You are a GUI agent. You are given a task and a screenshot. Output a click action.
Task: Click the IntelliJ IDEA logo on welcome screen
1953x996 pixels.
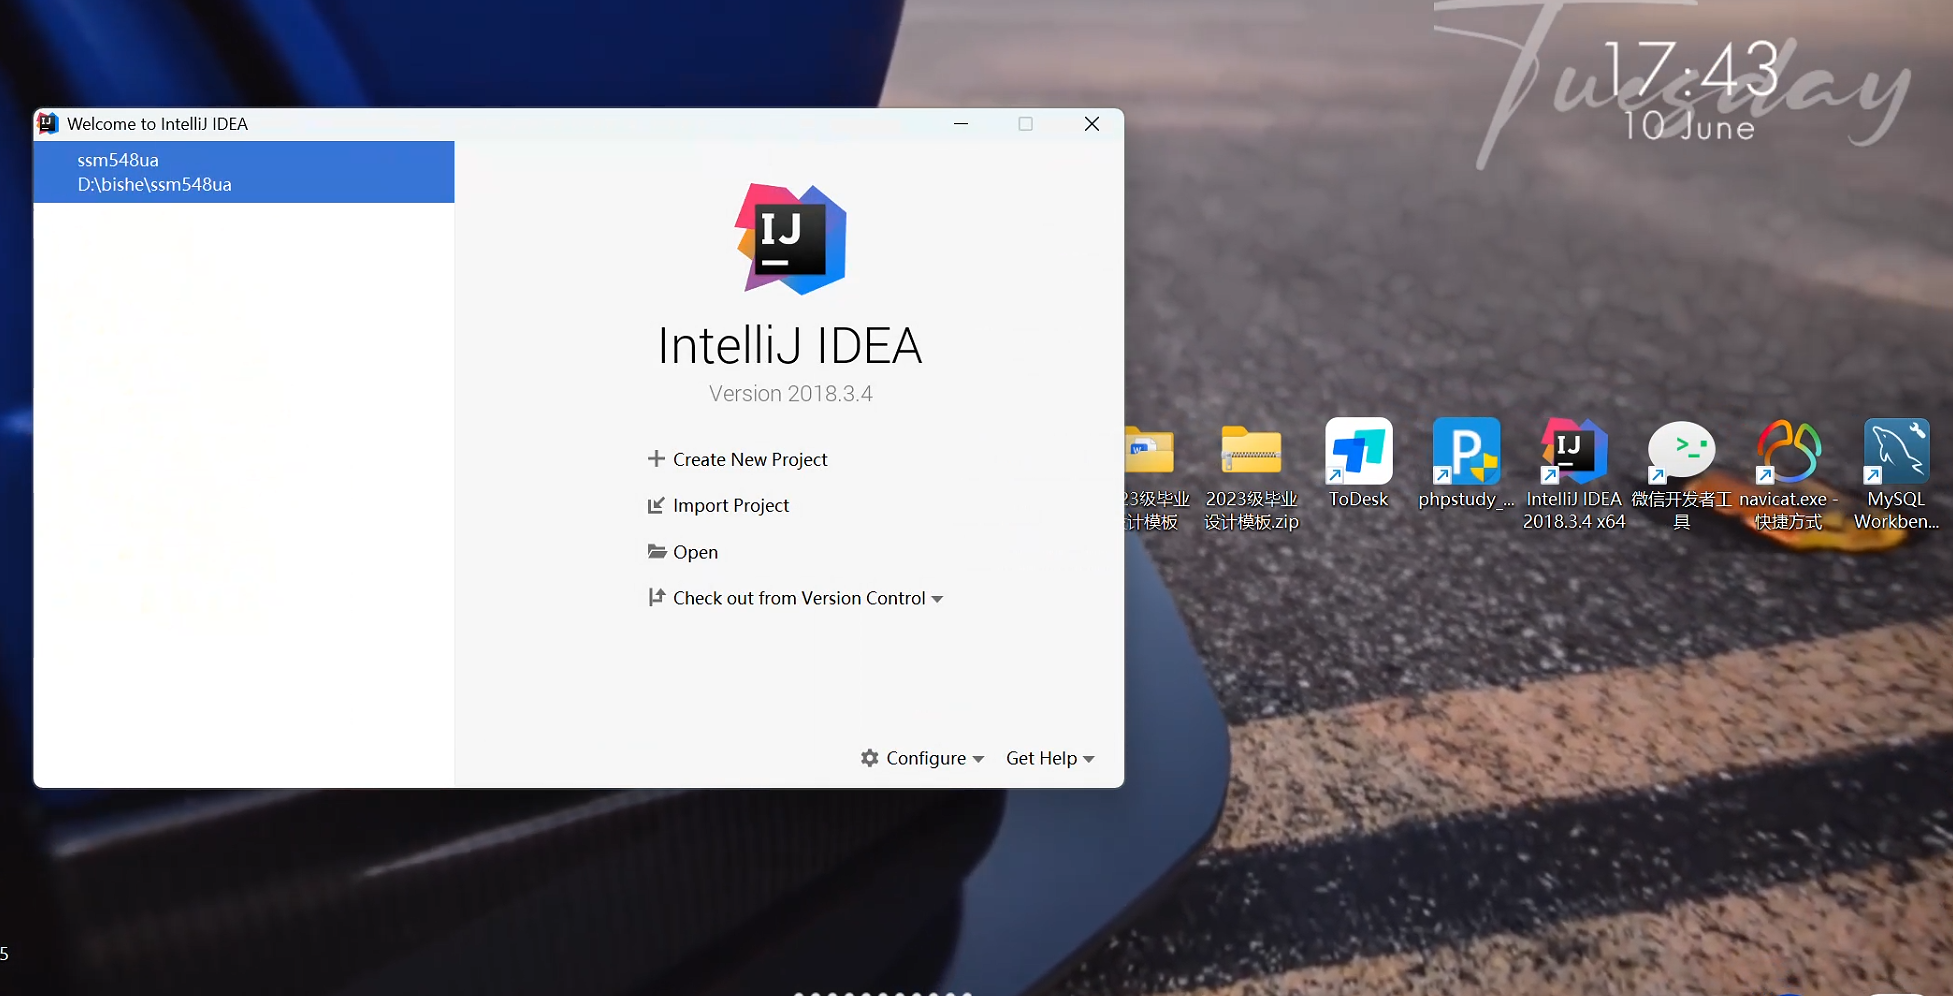pyautogui.click(x=791, y=239)
